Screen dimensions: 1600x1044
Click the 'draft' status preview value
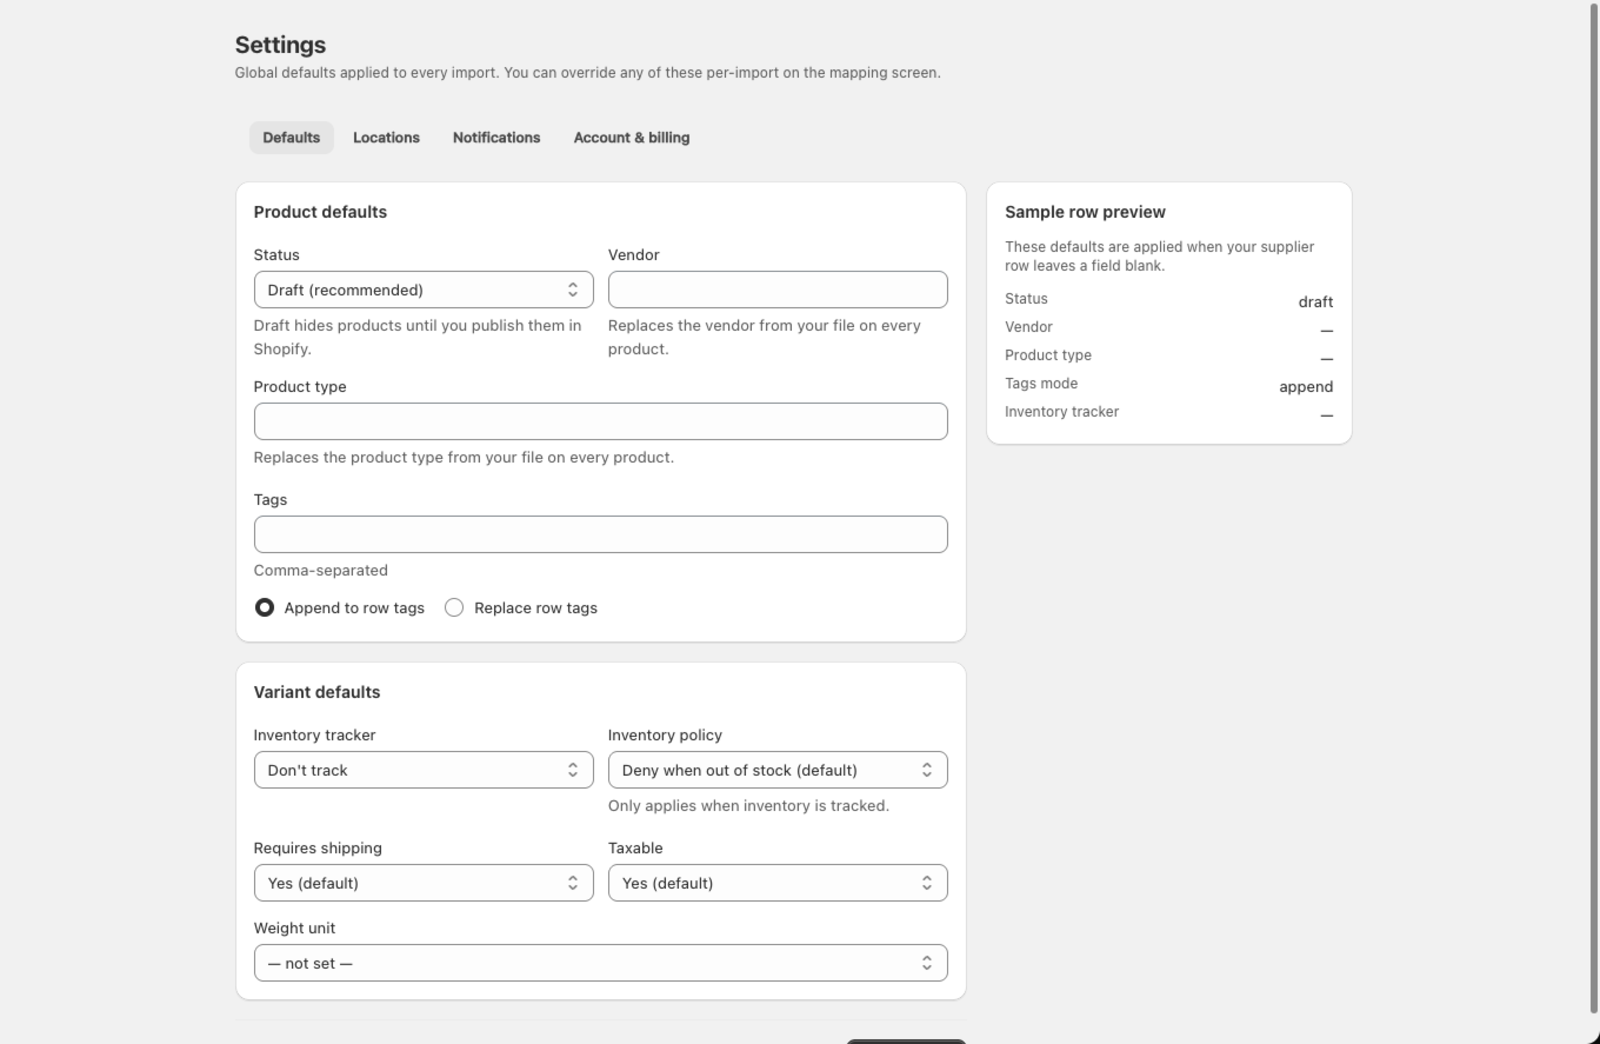coord(1315,302)
